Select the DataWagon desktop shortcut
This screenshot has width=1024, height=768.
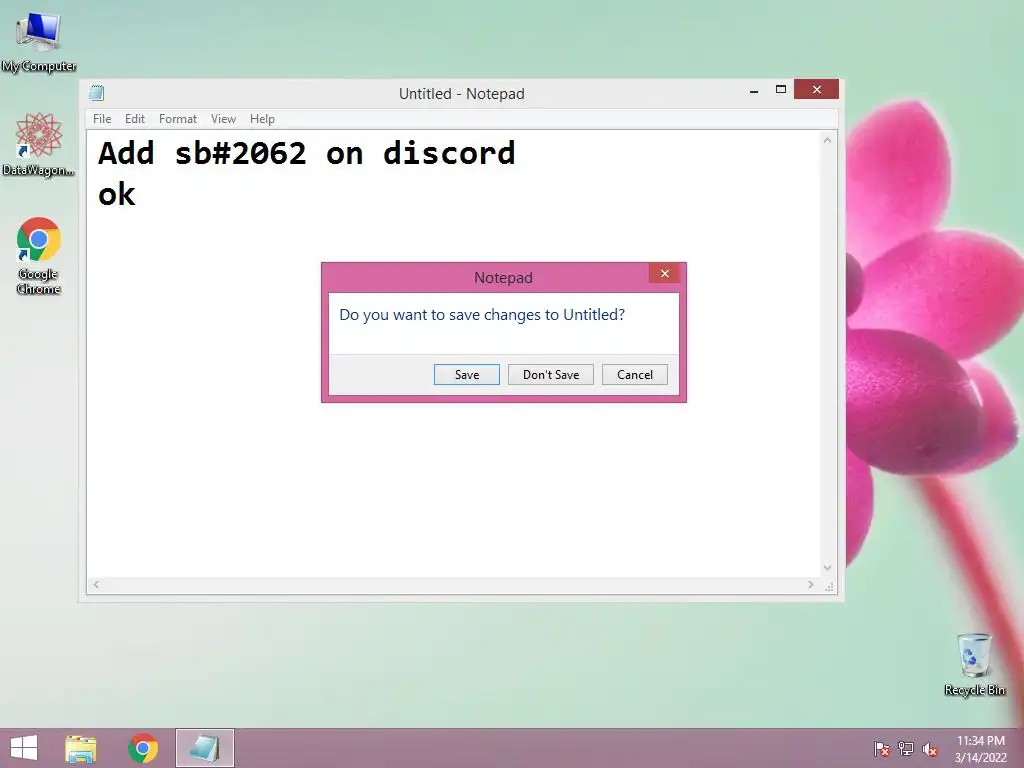(39, 144)
